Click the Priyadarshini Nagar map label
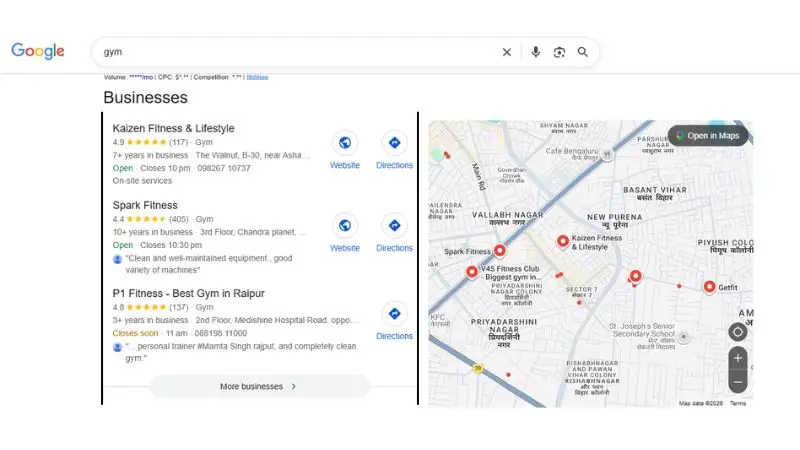800x450 pixels. (504, 333)
